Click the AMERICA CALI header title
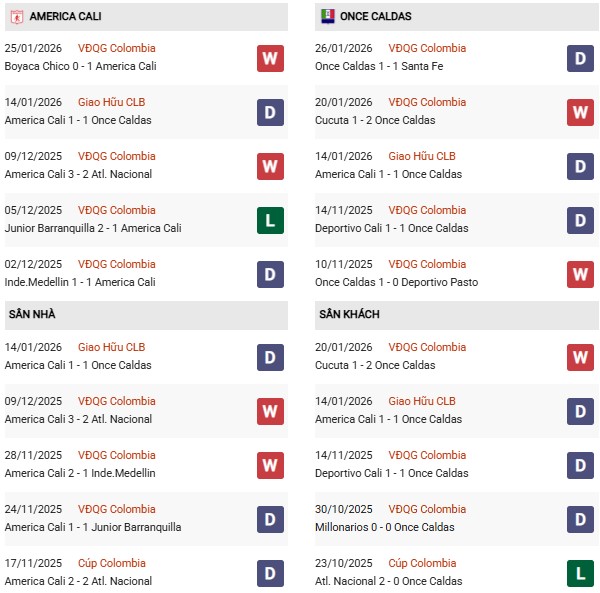The height and width of the screenshot is (593, 600). point(65,17)
